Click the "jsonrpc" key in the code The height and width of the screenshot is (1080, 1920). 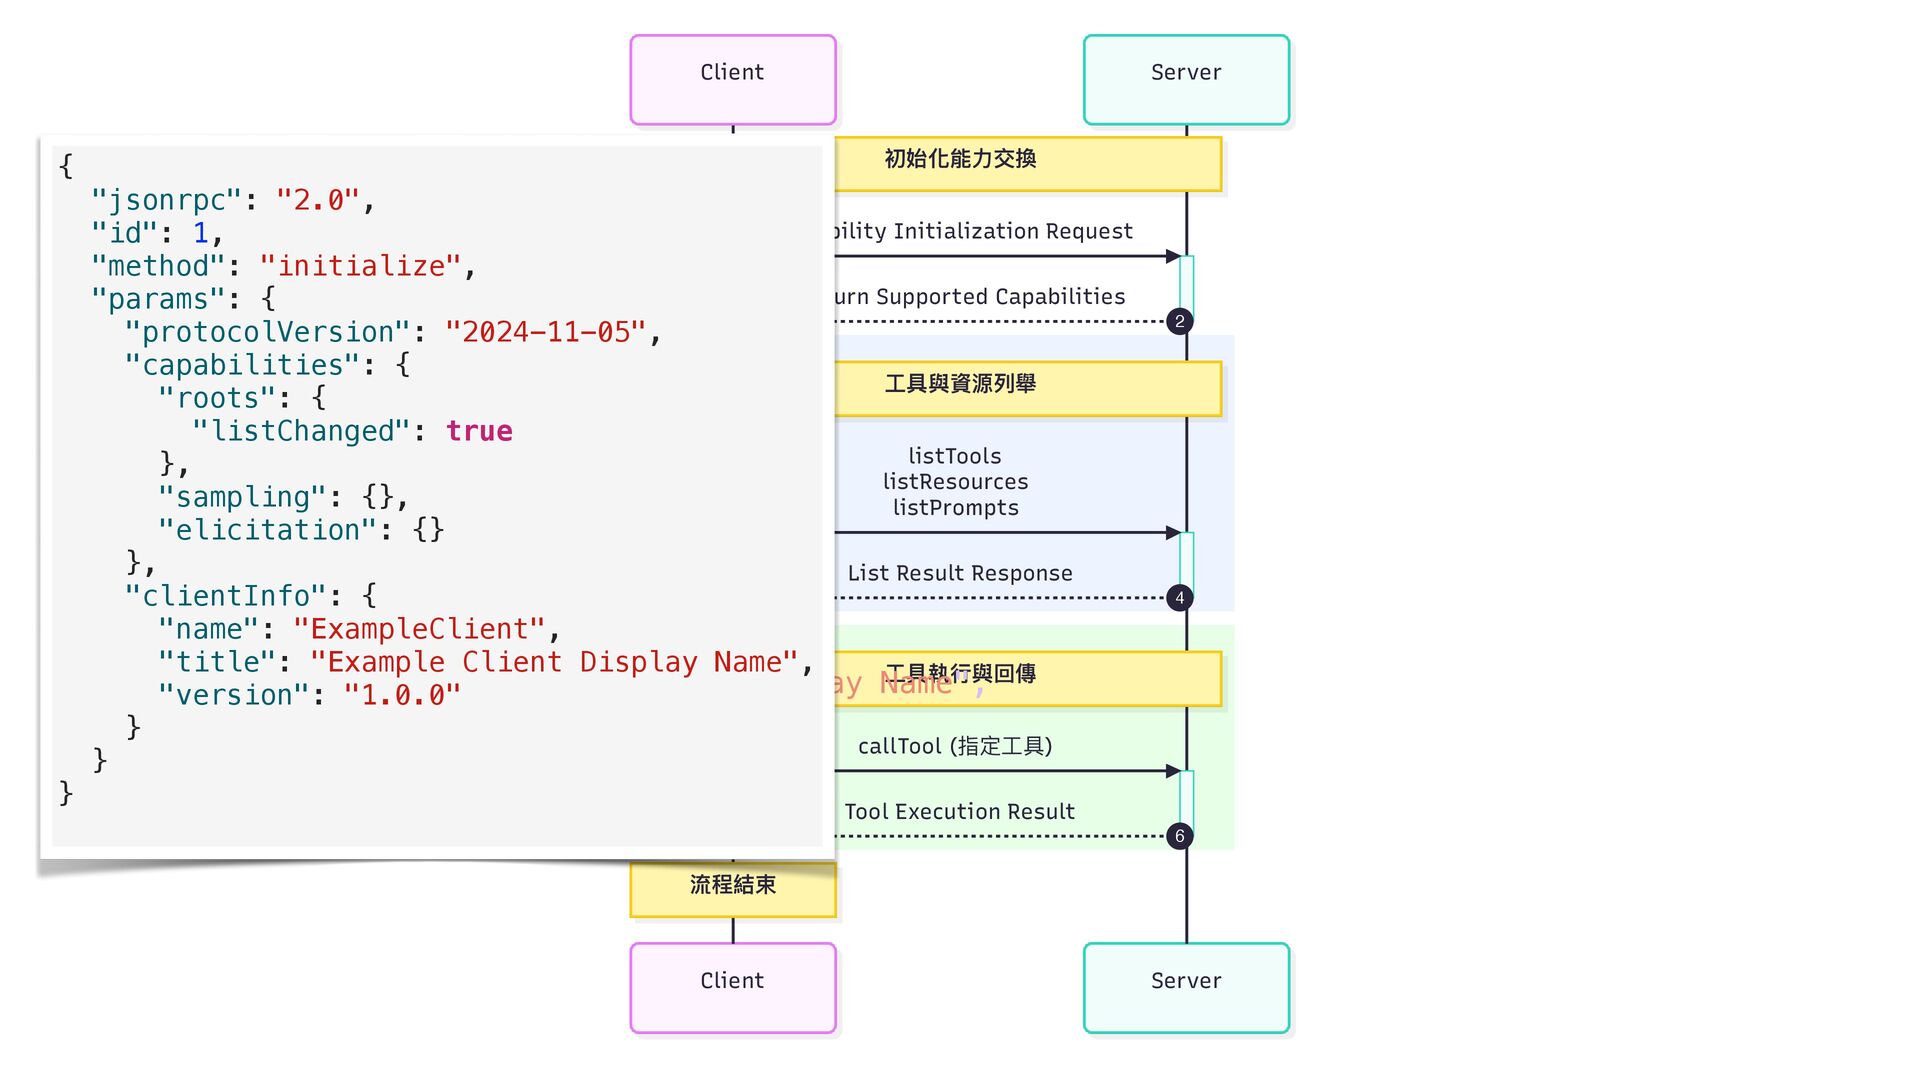click(x=167, y=200)
